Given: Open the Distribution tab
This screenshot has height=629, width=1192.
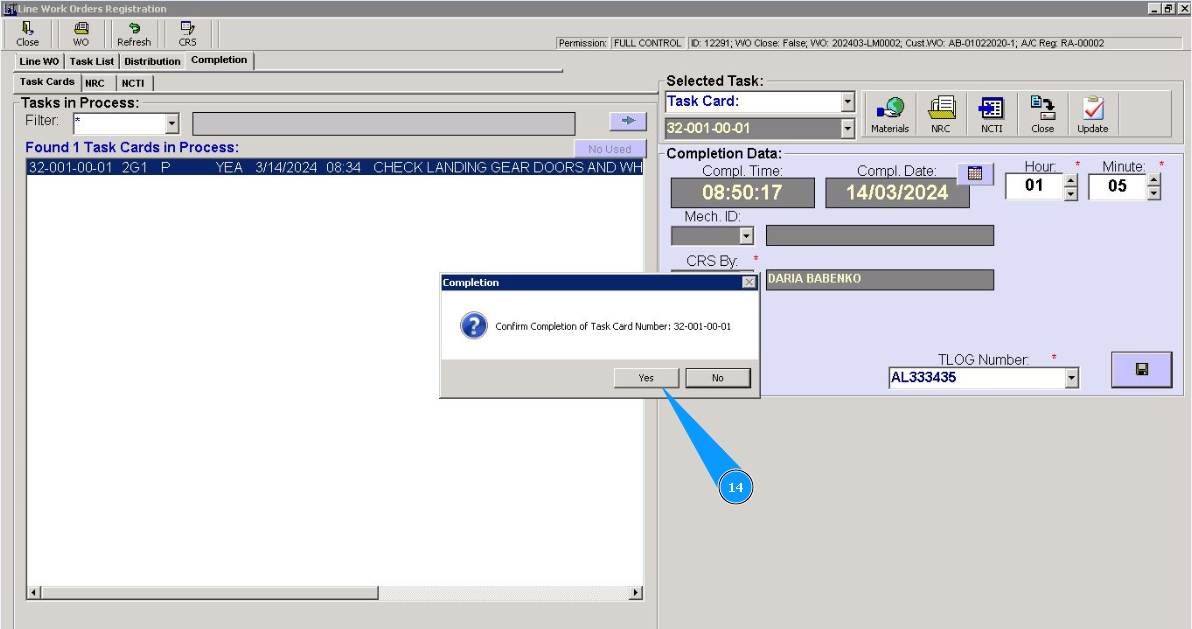Looking at the screenshot, I should [152, 62].
